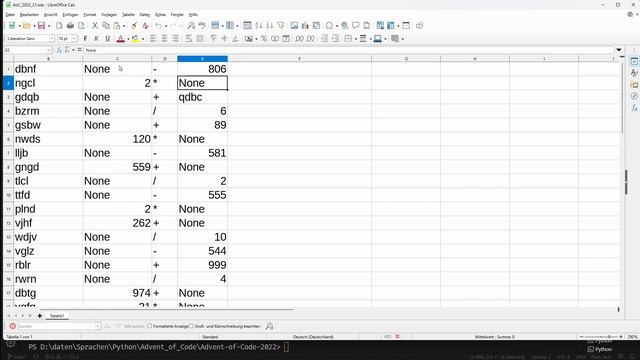Viewport: 640px width, 360px height.
Task: Select the Tabelle1 sheet tab
Action: [x=57, y=316]
